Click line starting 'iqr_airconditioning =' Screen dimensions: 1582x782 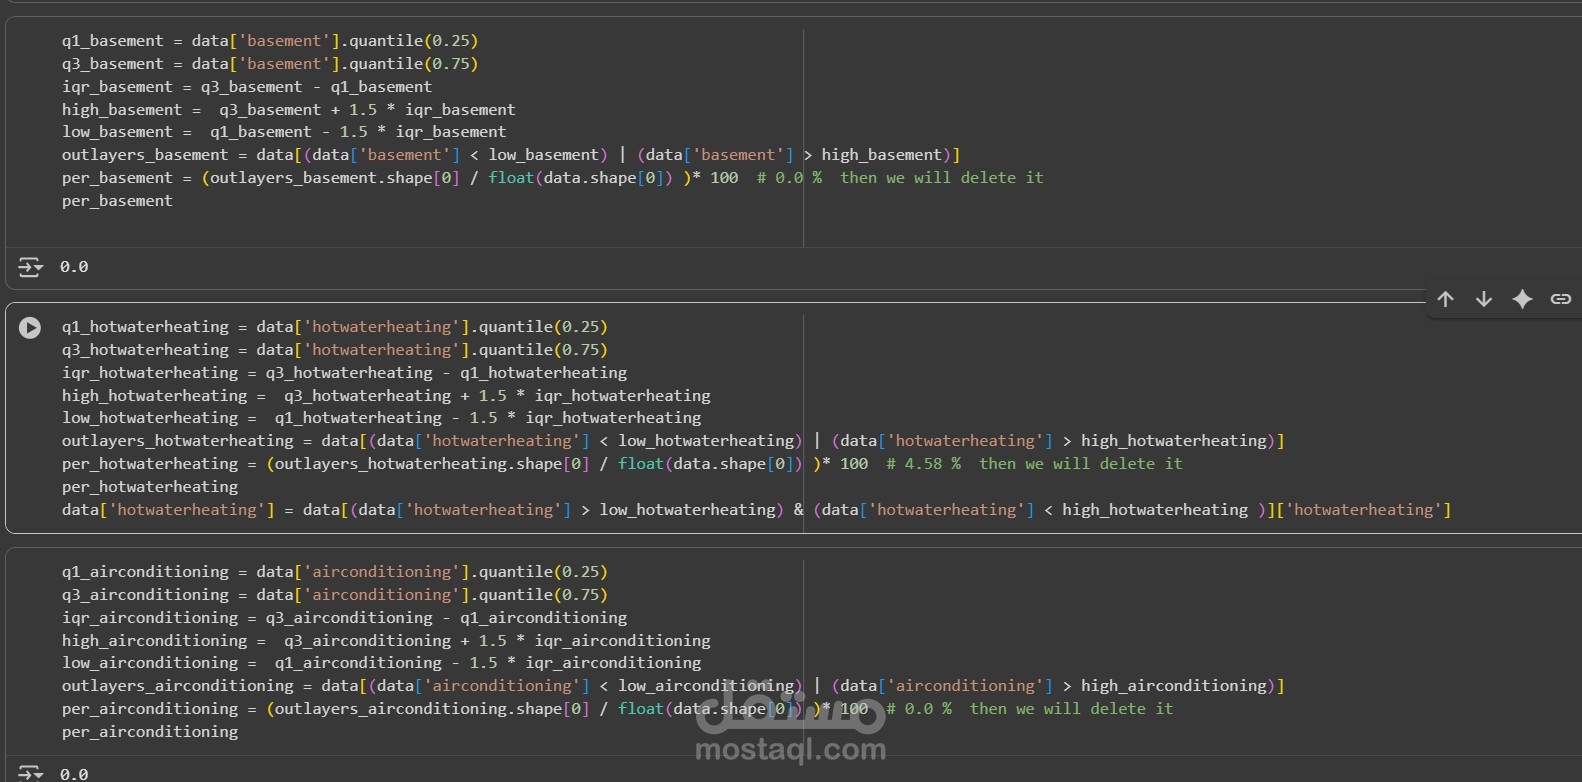pyautogui.click(x=345, y=618)
